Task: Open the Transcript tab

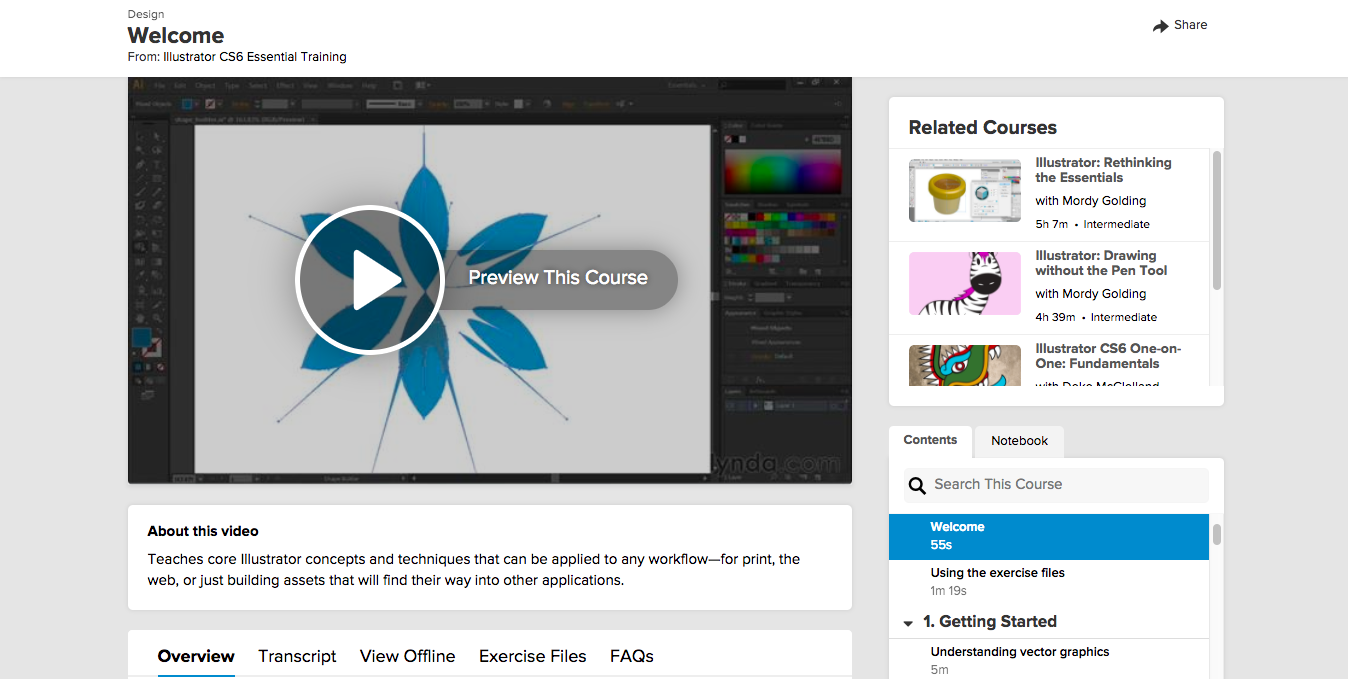Action: (297, 656)
